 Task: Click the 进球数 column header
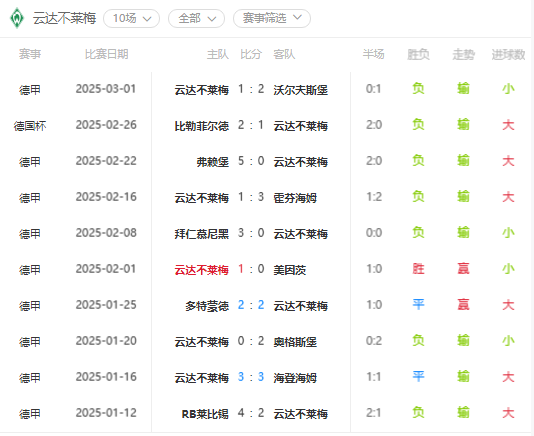pos(508,54)
